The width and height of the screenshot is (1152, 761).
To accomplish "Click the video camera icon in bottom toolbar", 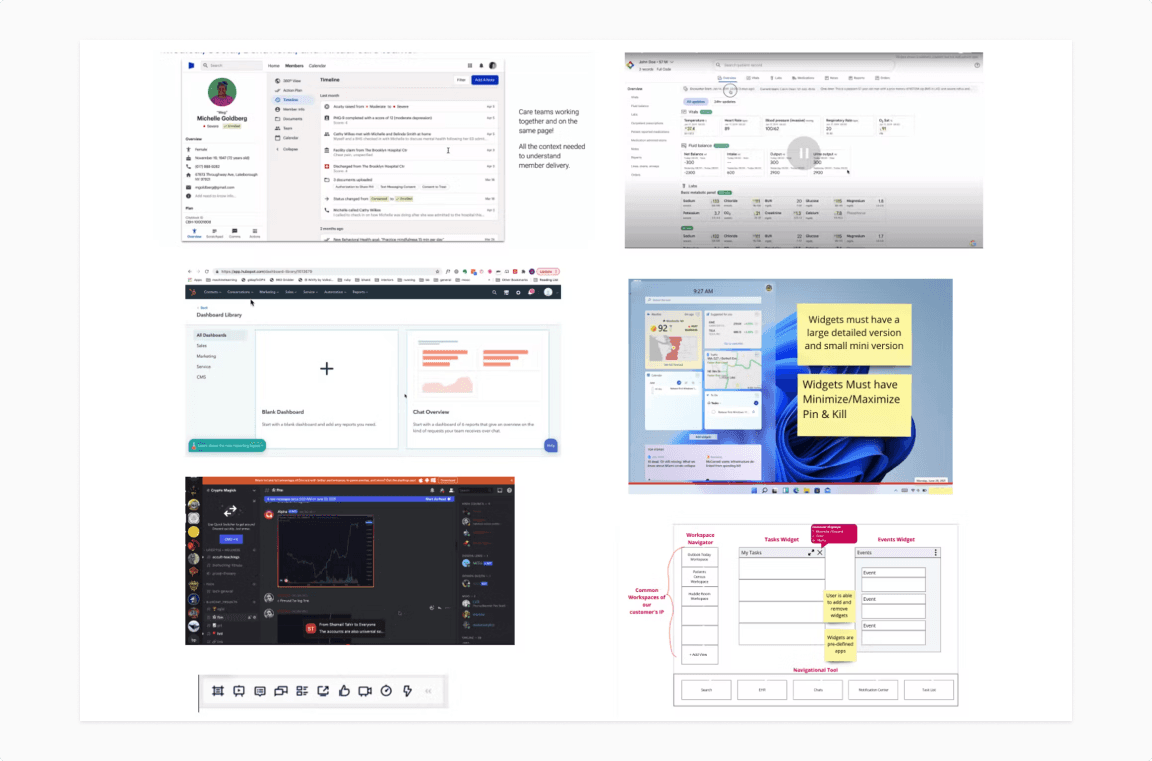I will 365,691.
